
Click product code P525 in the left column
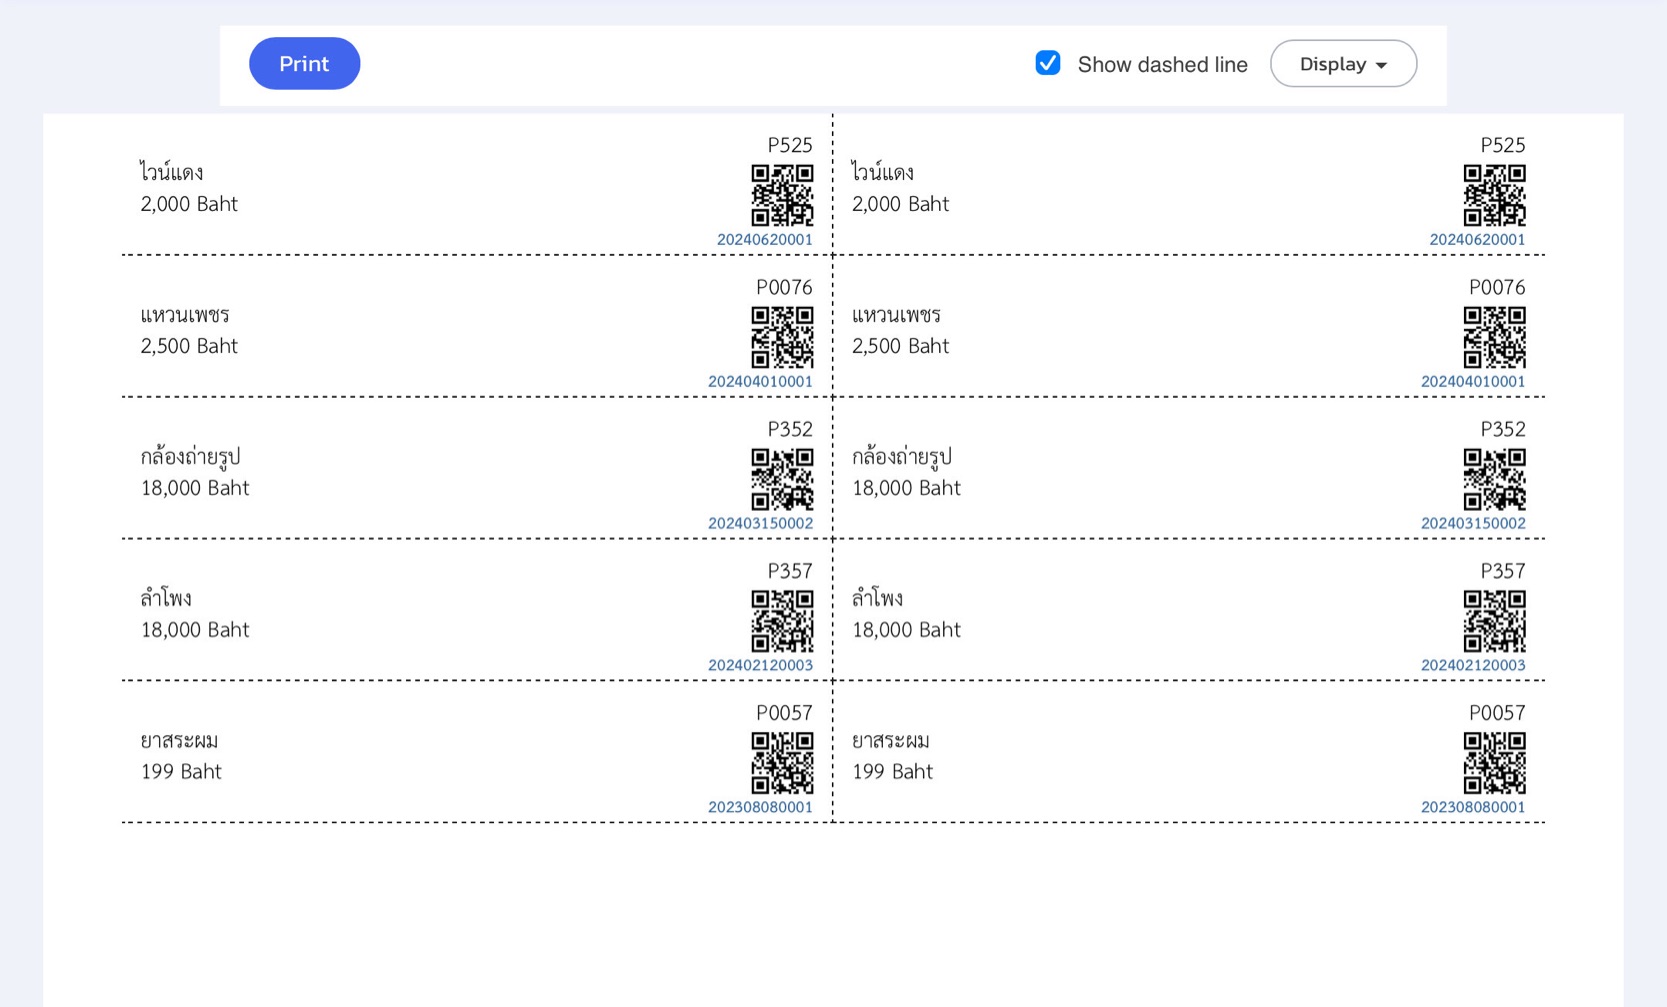(790, 145)
